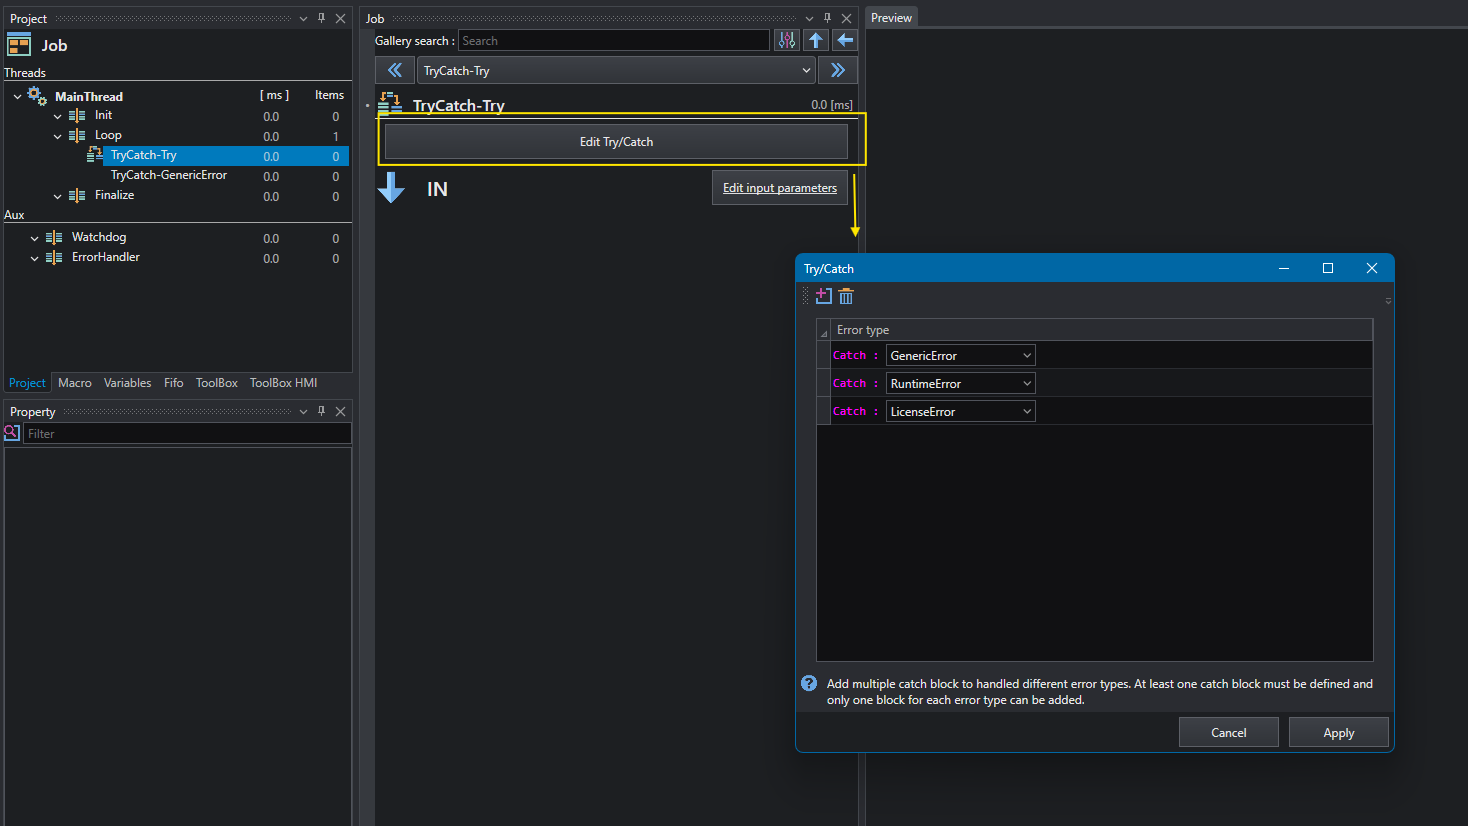Click the delete catch block trash icon

point(846,296)
